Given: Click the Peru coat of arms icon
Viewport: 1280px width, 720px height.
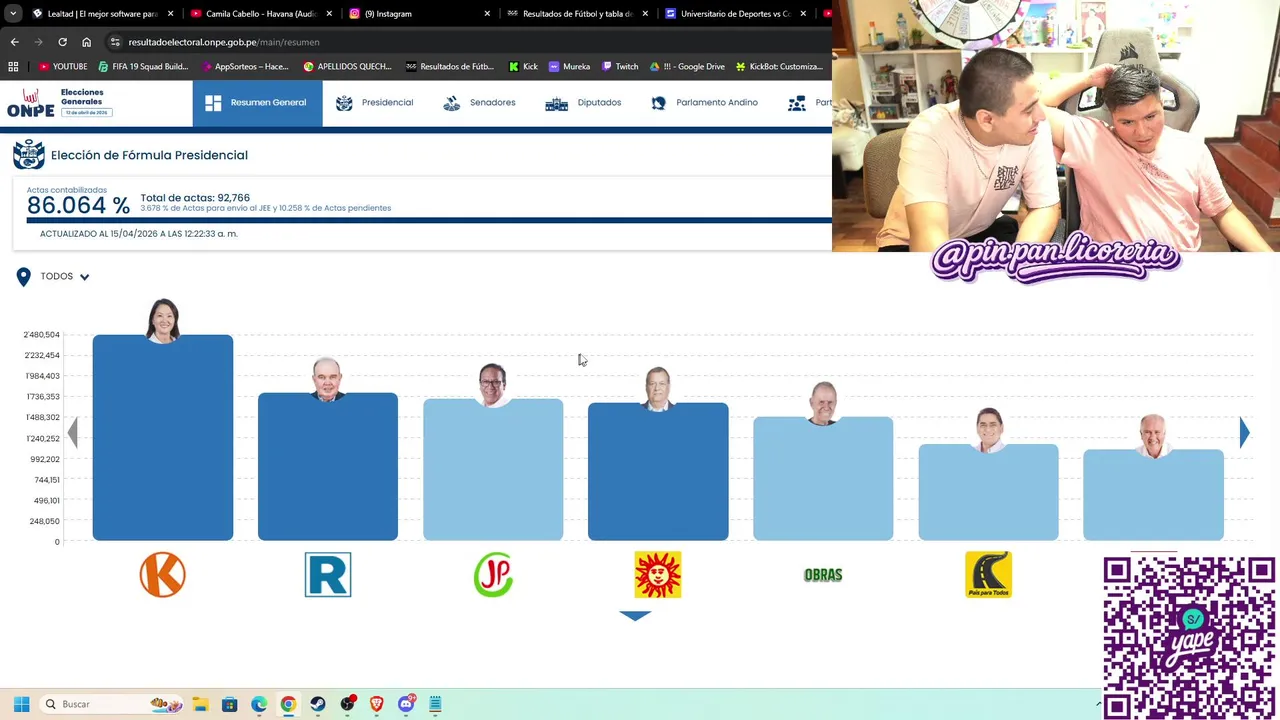Looking at the screenshot, I should coord(29,155).
